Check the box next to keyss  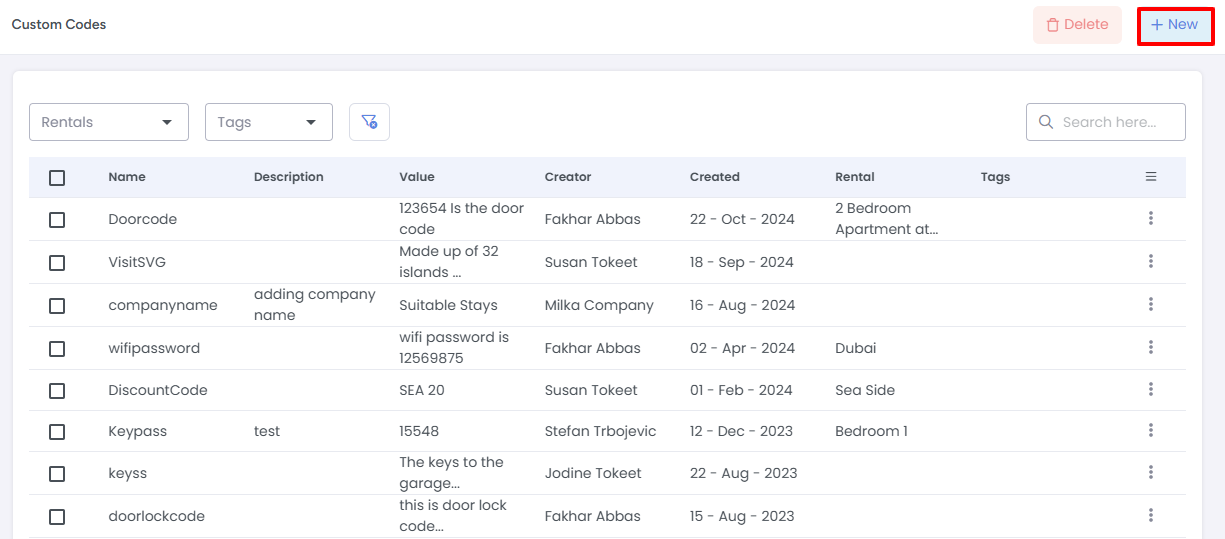click(57, 473)
